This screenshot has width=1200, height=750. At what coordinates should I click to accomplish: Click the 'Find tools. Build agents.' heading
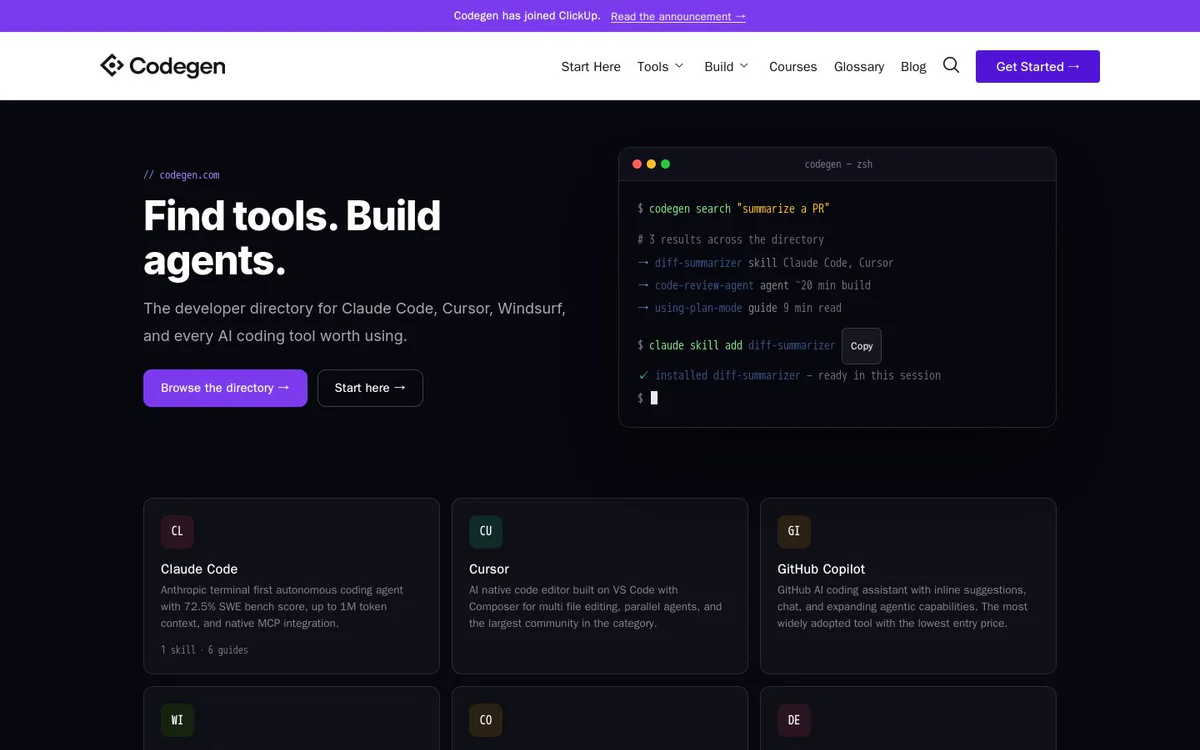coord(292,237)
